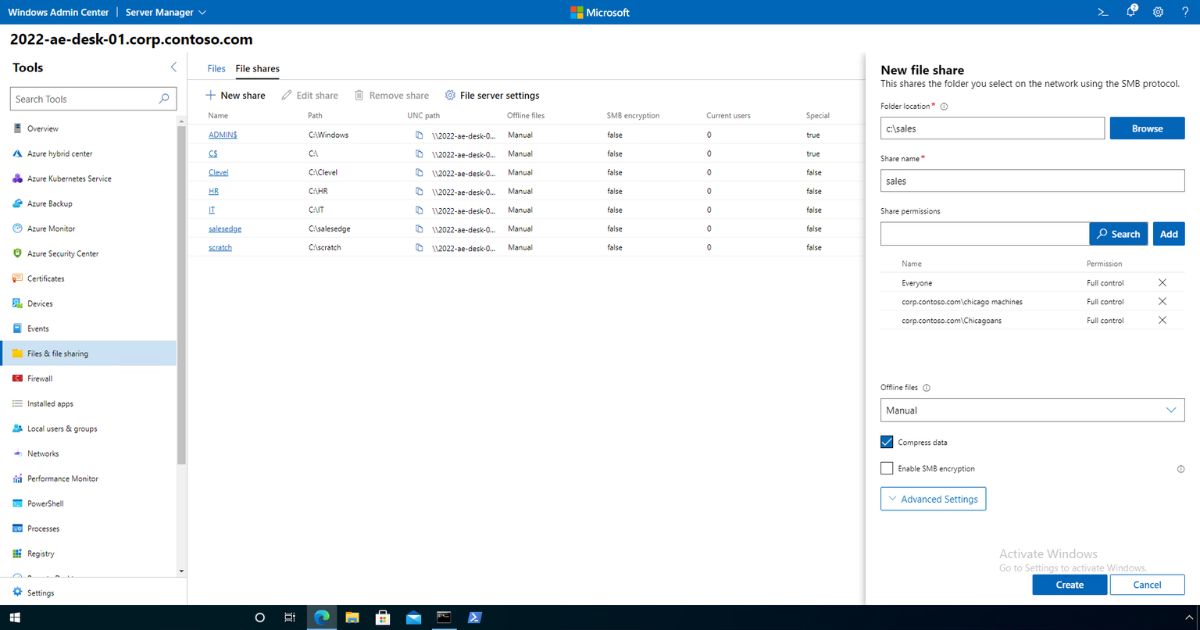Screen dimensions: 1200x630
Task: Open File server settings
Action: [492, 95]
